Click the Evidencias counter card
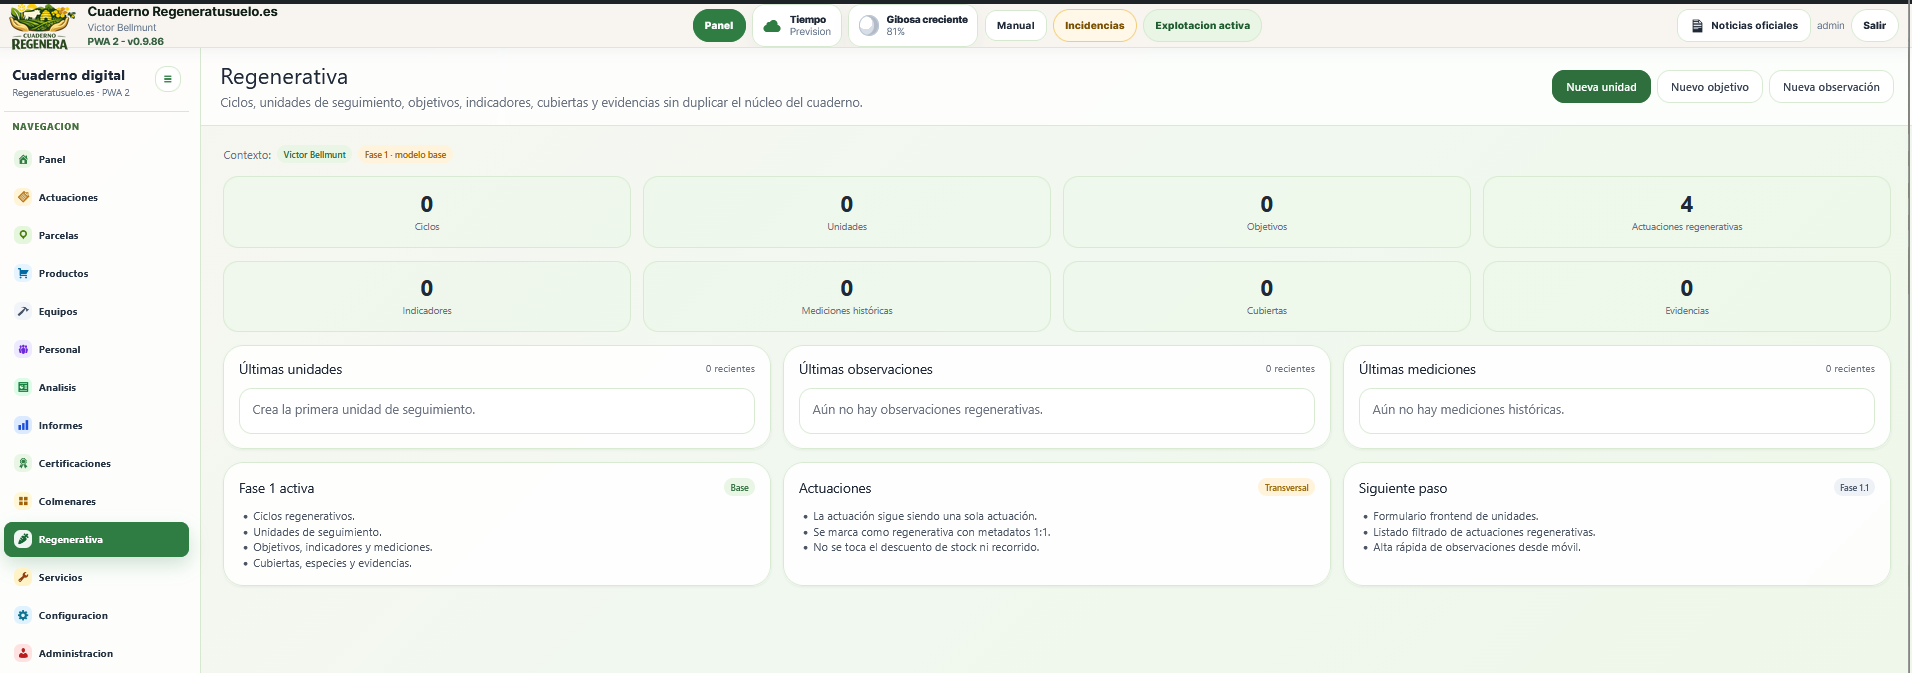1912x673 pixels. 1687,296
